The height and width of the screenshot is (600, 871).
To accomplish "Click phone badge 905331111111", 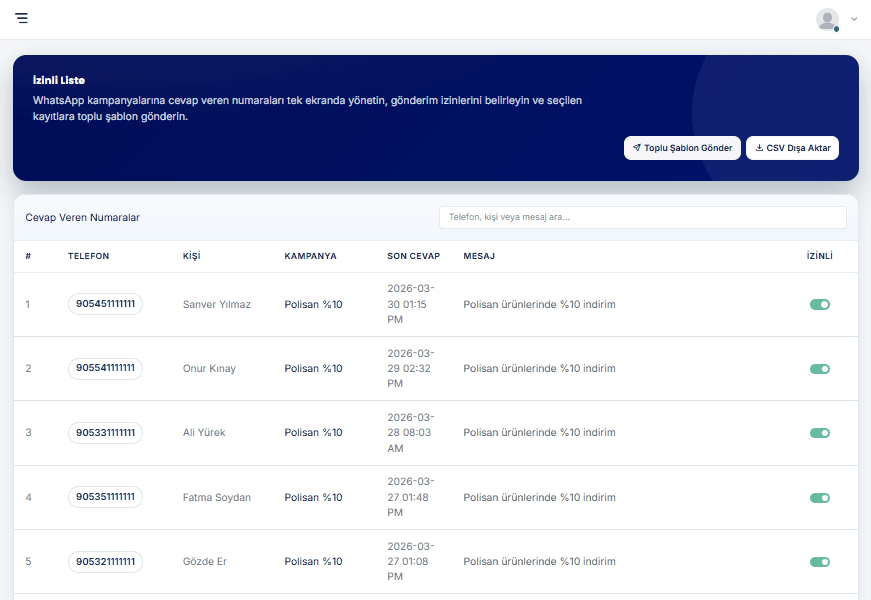I will 105,433.
